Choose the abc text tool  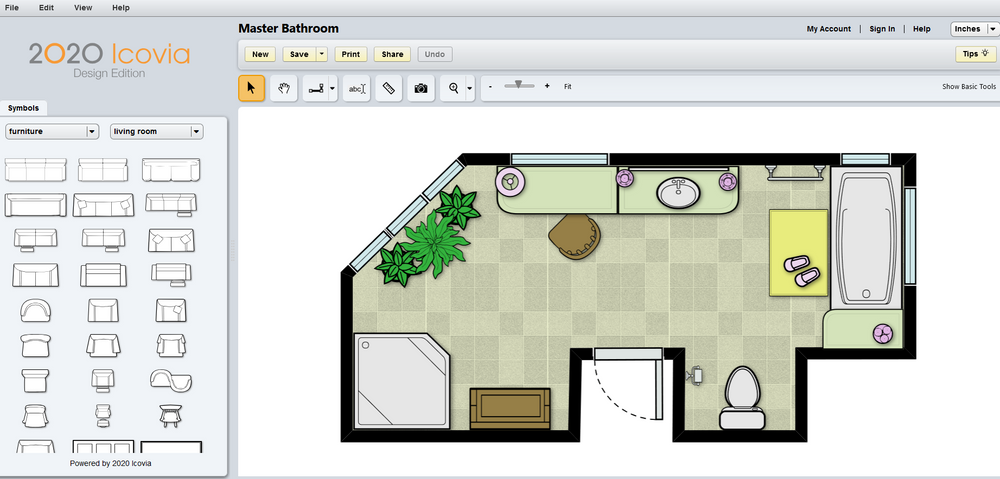(x=356, y=88)
